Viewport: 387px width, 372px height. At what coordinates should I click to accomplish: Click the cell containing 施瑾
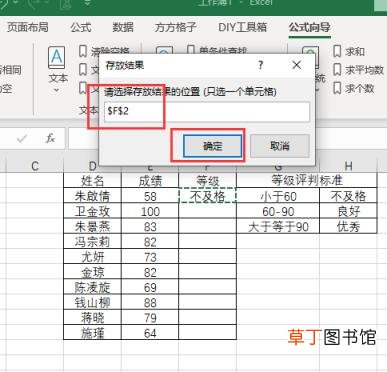92,333
